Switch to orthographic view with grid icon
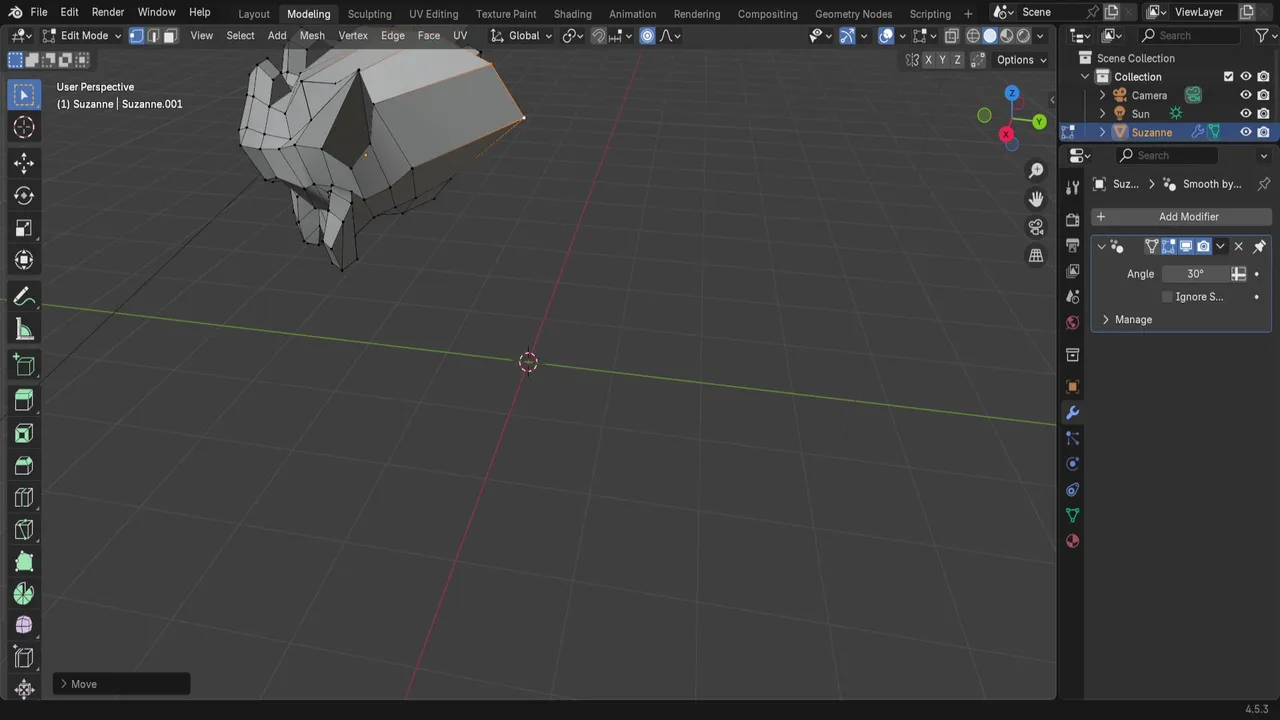Screen dimensions: 1280x720 click(x=1036, y=255)
